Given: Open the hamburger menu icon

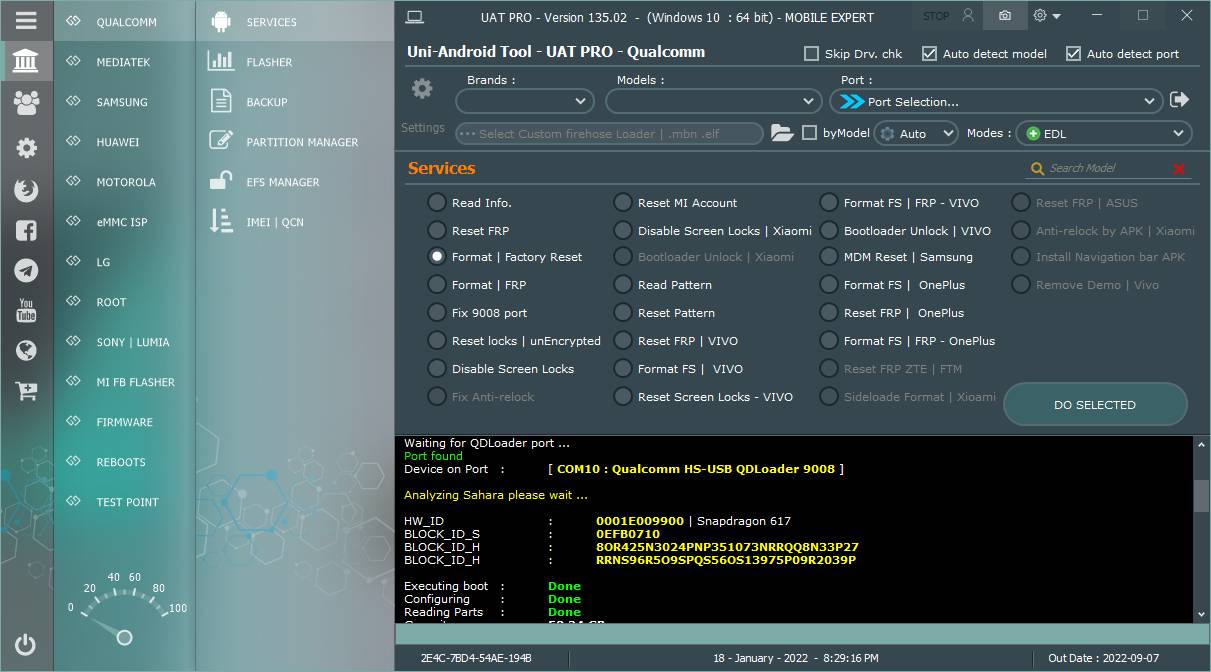Looking at the screenshot, I should point(26,20).
